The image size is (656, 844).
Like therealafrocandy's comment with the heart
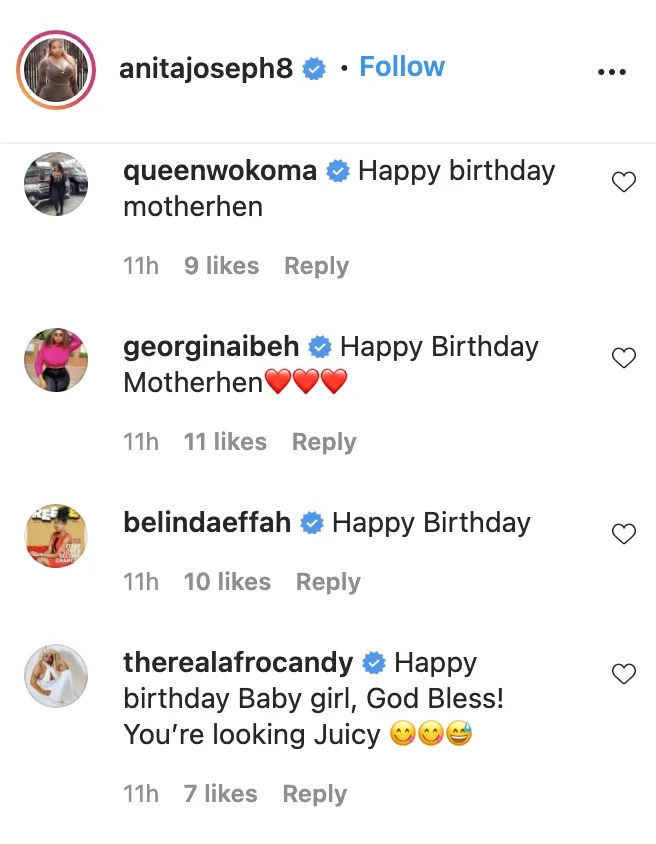(x=624, y=674)
